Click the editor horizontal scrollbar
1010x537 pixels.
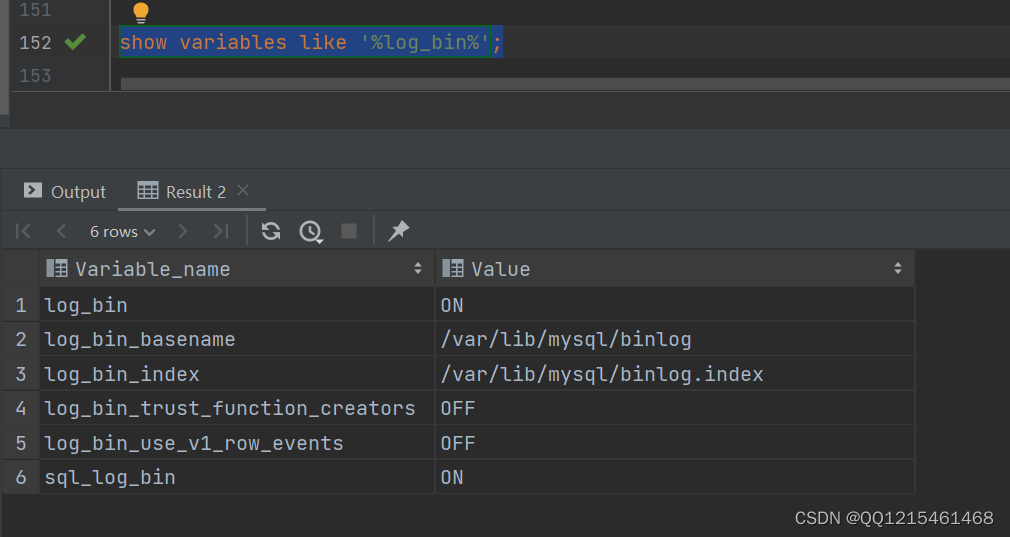point(565,84)
